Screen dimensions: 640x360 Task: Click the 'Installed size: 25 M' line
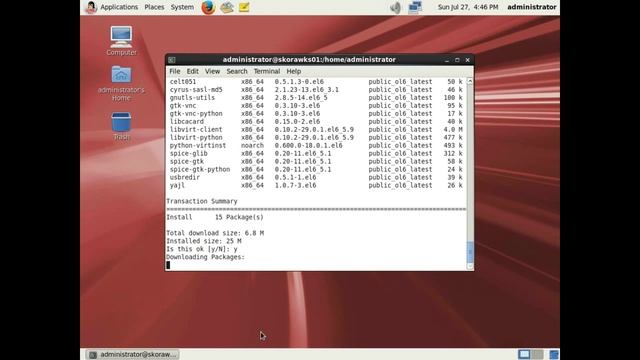click(204, 241)
